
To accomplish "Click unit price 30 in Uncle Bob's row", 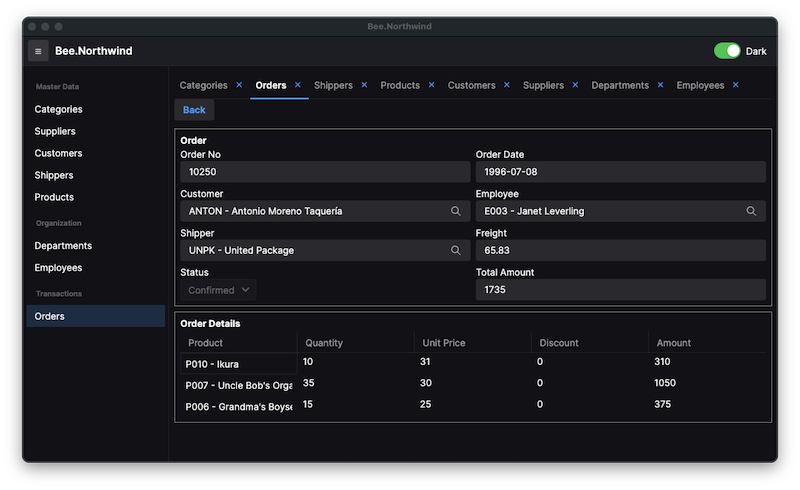I will click(426, 383).
